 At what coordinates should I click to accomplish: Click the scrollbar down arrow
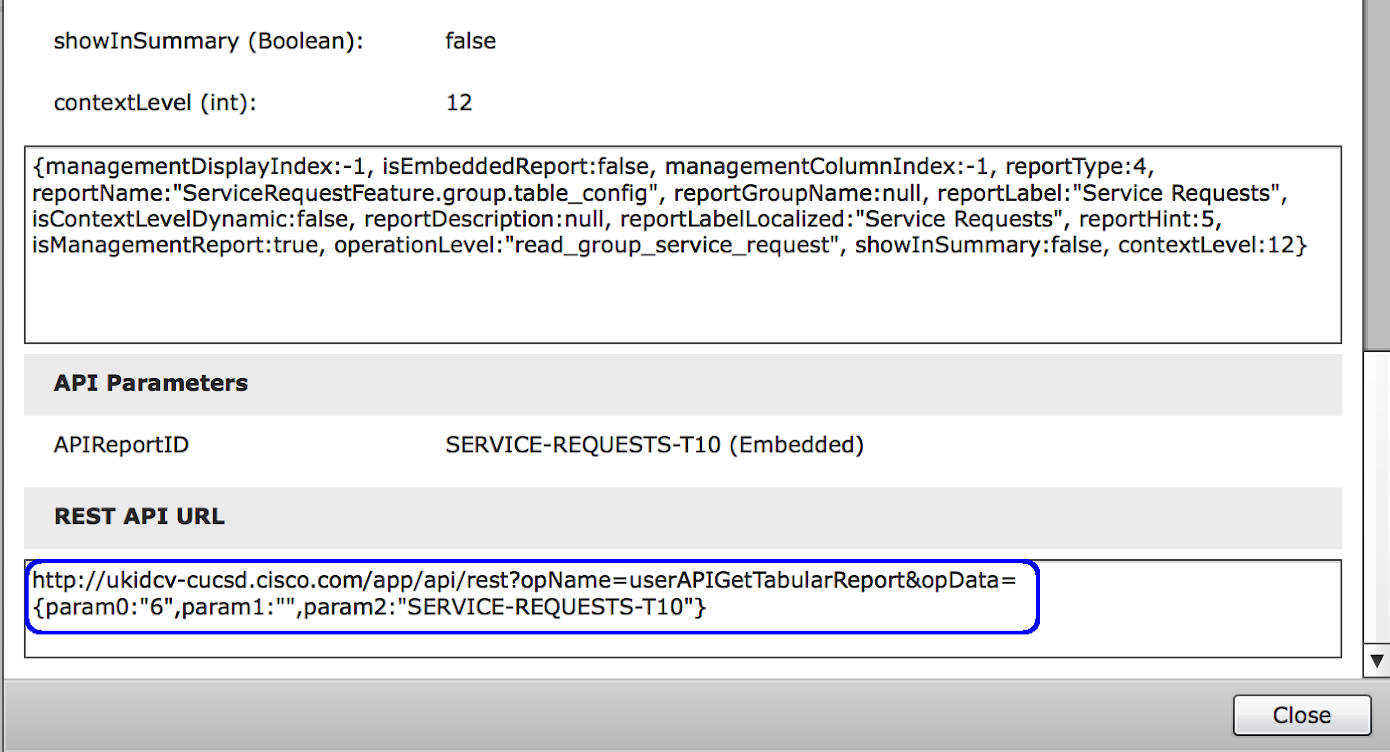pos(1377,661)
